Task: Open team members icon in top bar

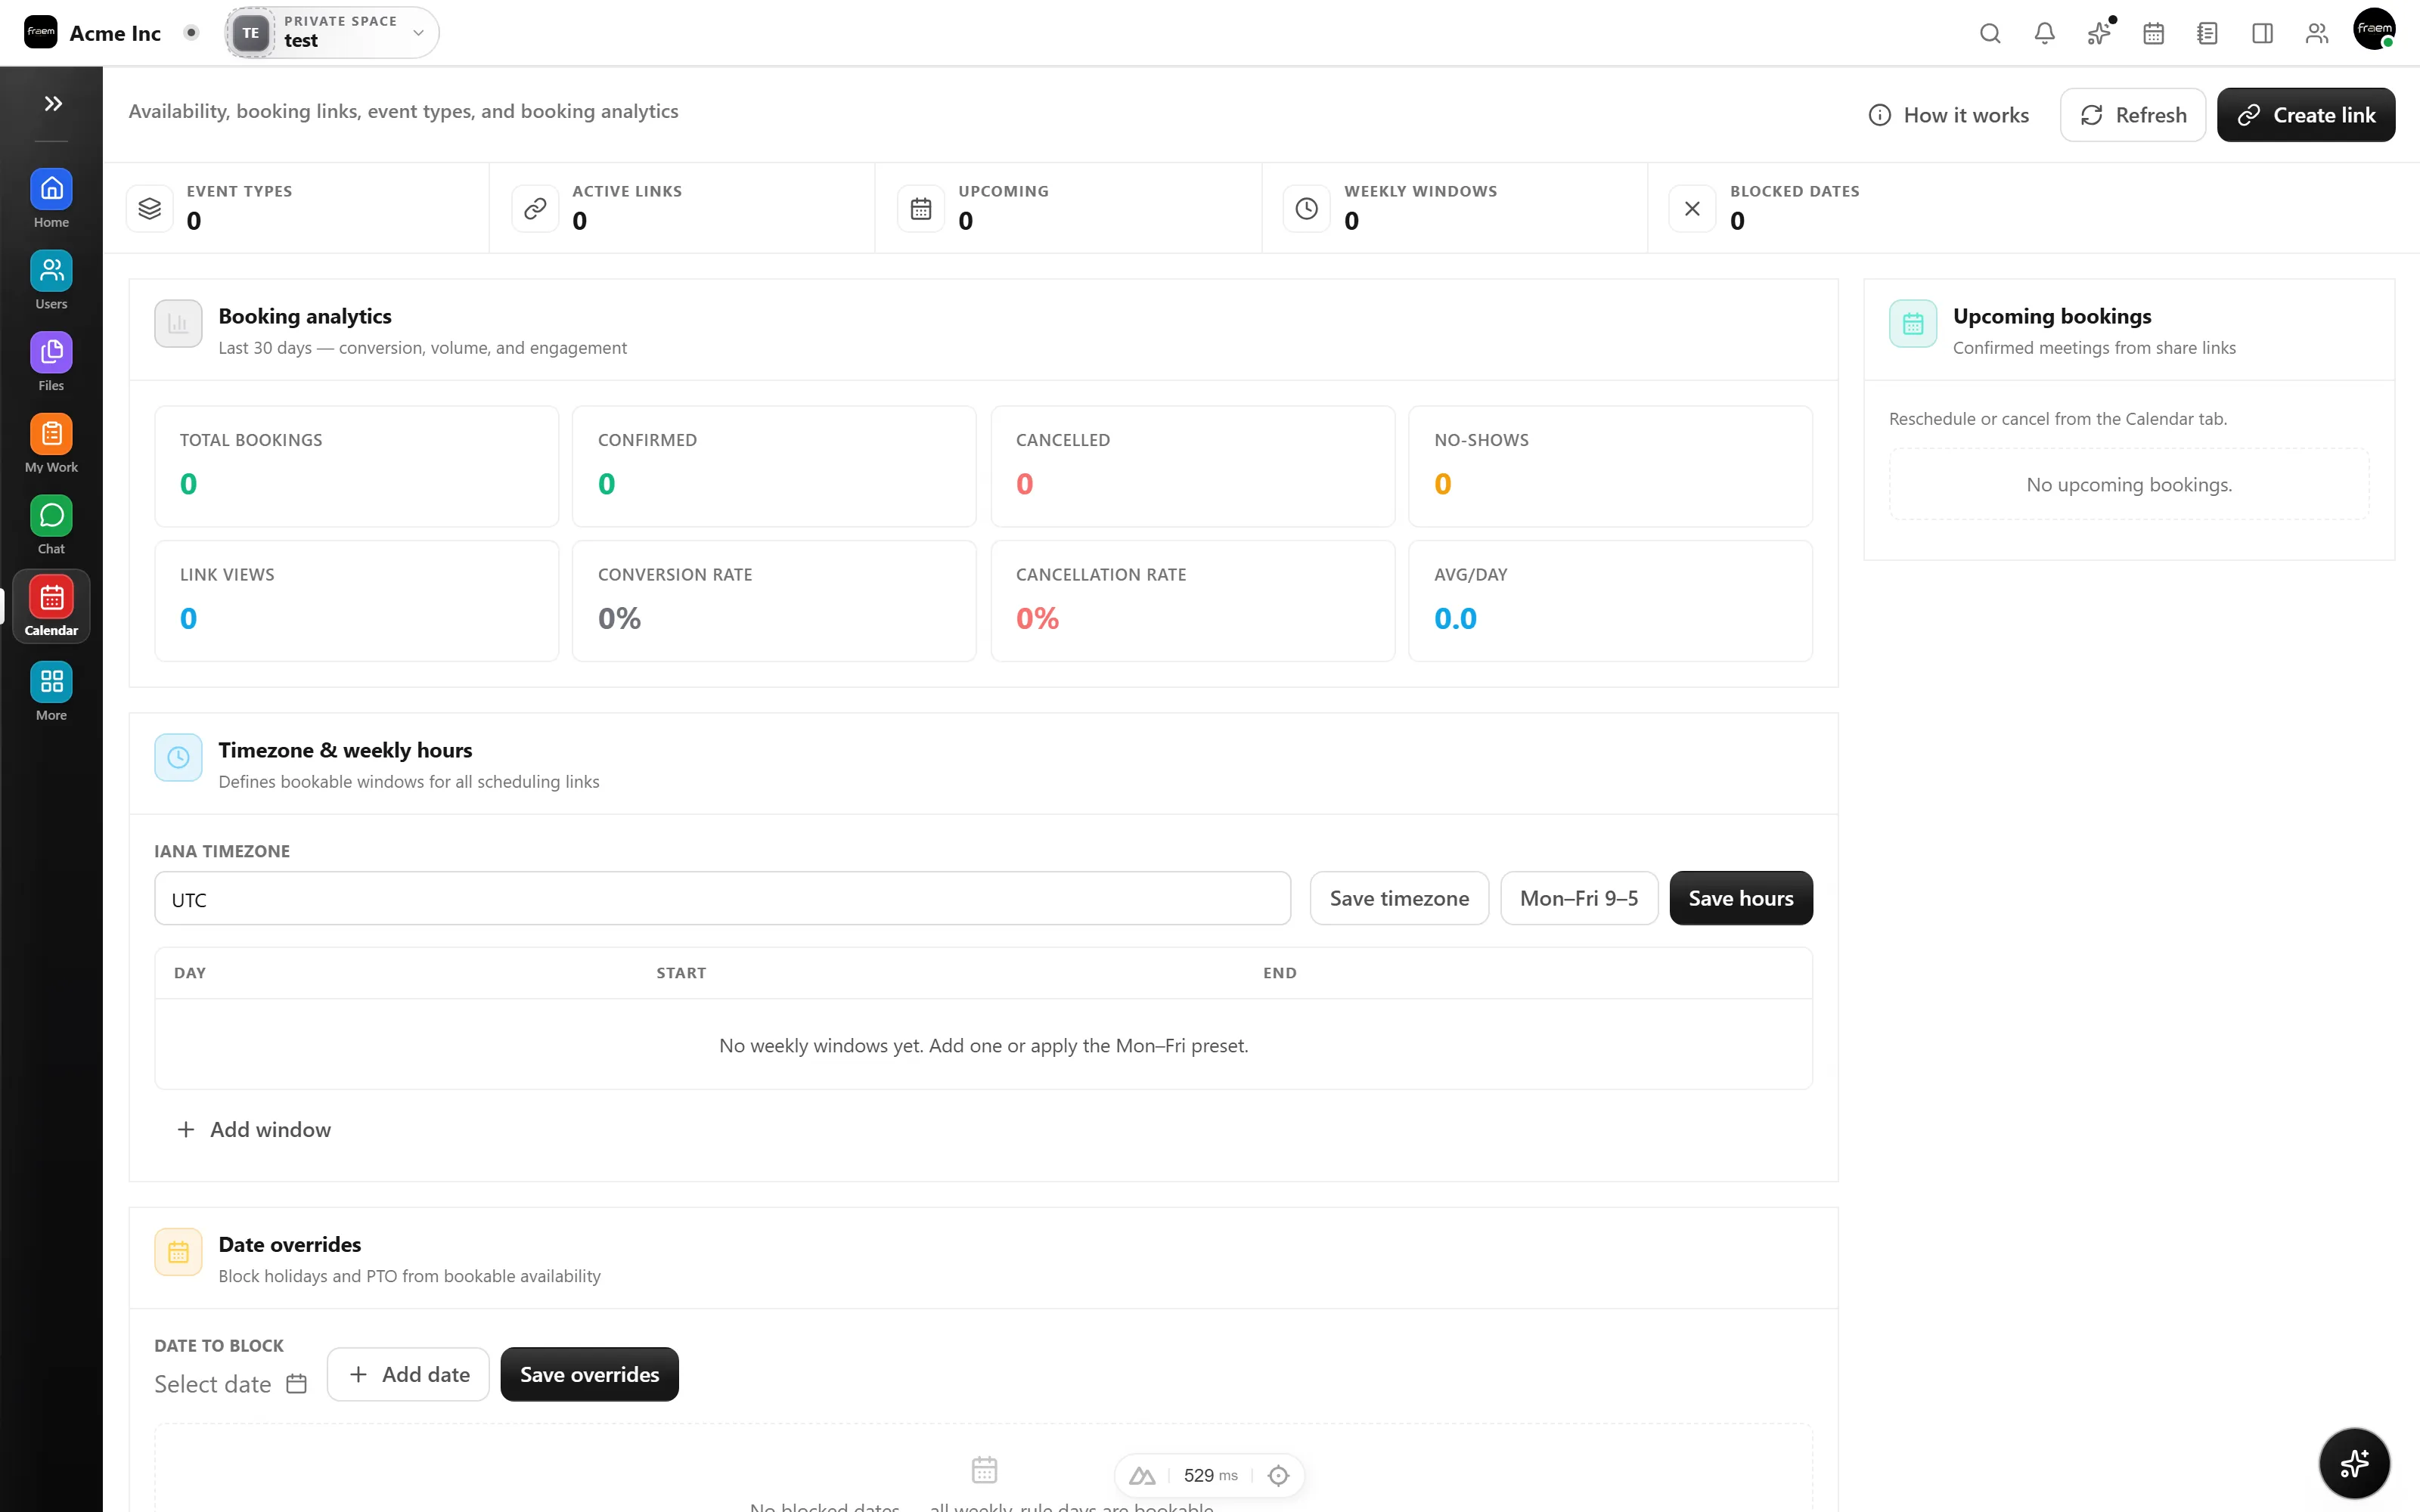Action: (x=2316, y=33)
